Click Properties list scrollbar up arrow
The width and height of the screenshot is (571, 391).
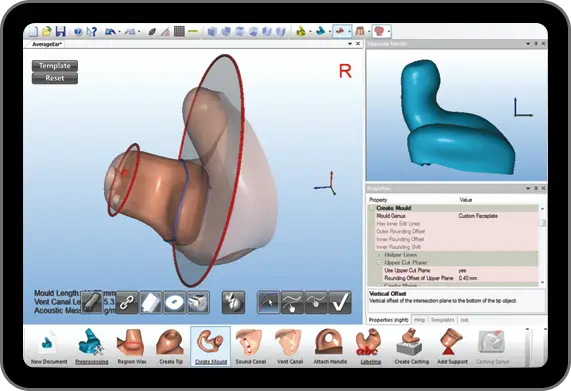pos(543,209)
